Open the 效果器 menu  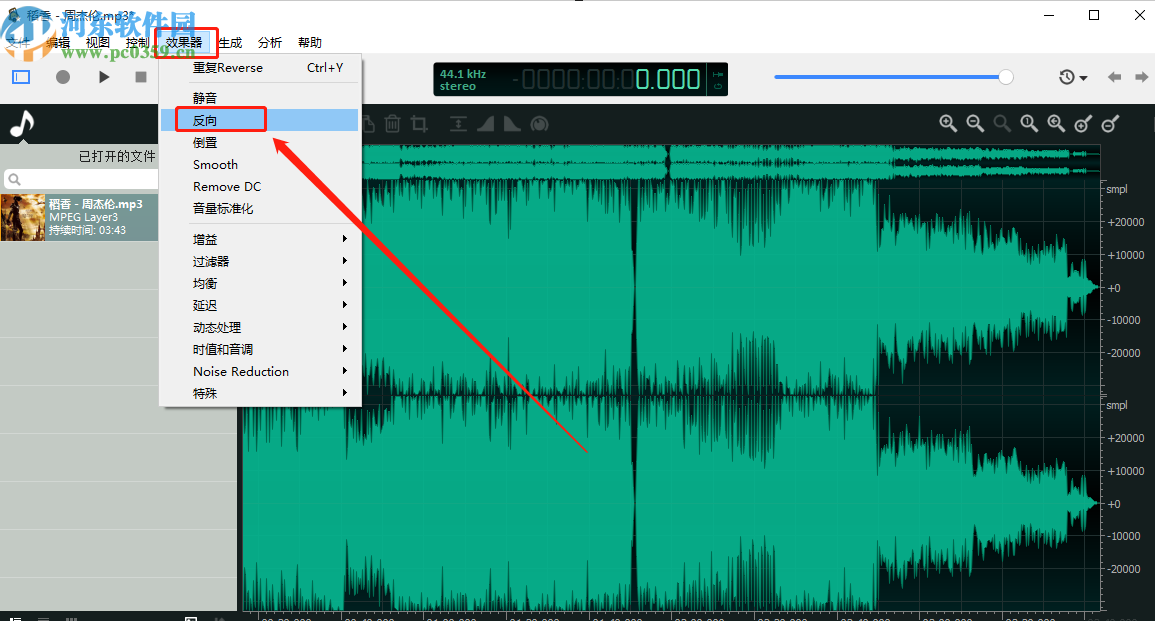(184, 43)
